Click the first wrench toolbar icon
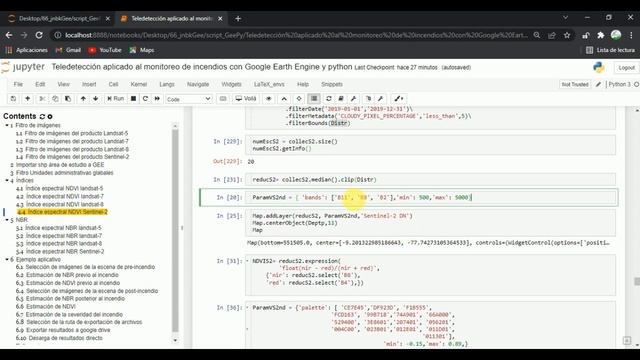Image resolution: width=640 pixels, height=360 pixels. pos(353,99)
